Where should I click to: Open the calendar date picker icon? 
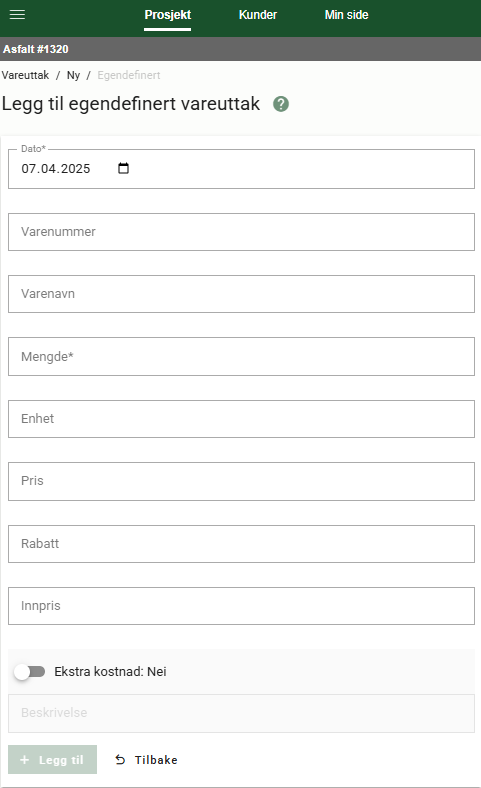coord(123,168)
